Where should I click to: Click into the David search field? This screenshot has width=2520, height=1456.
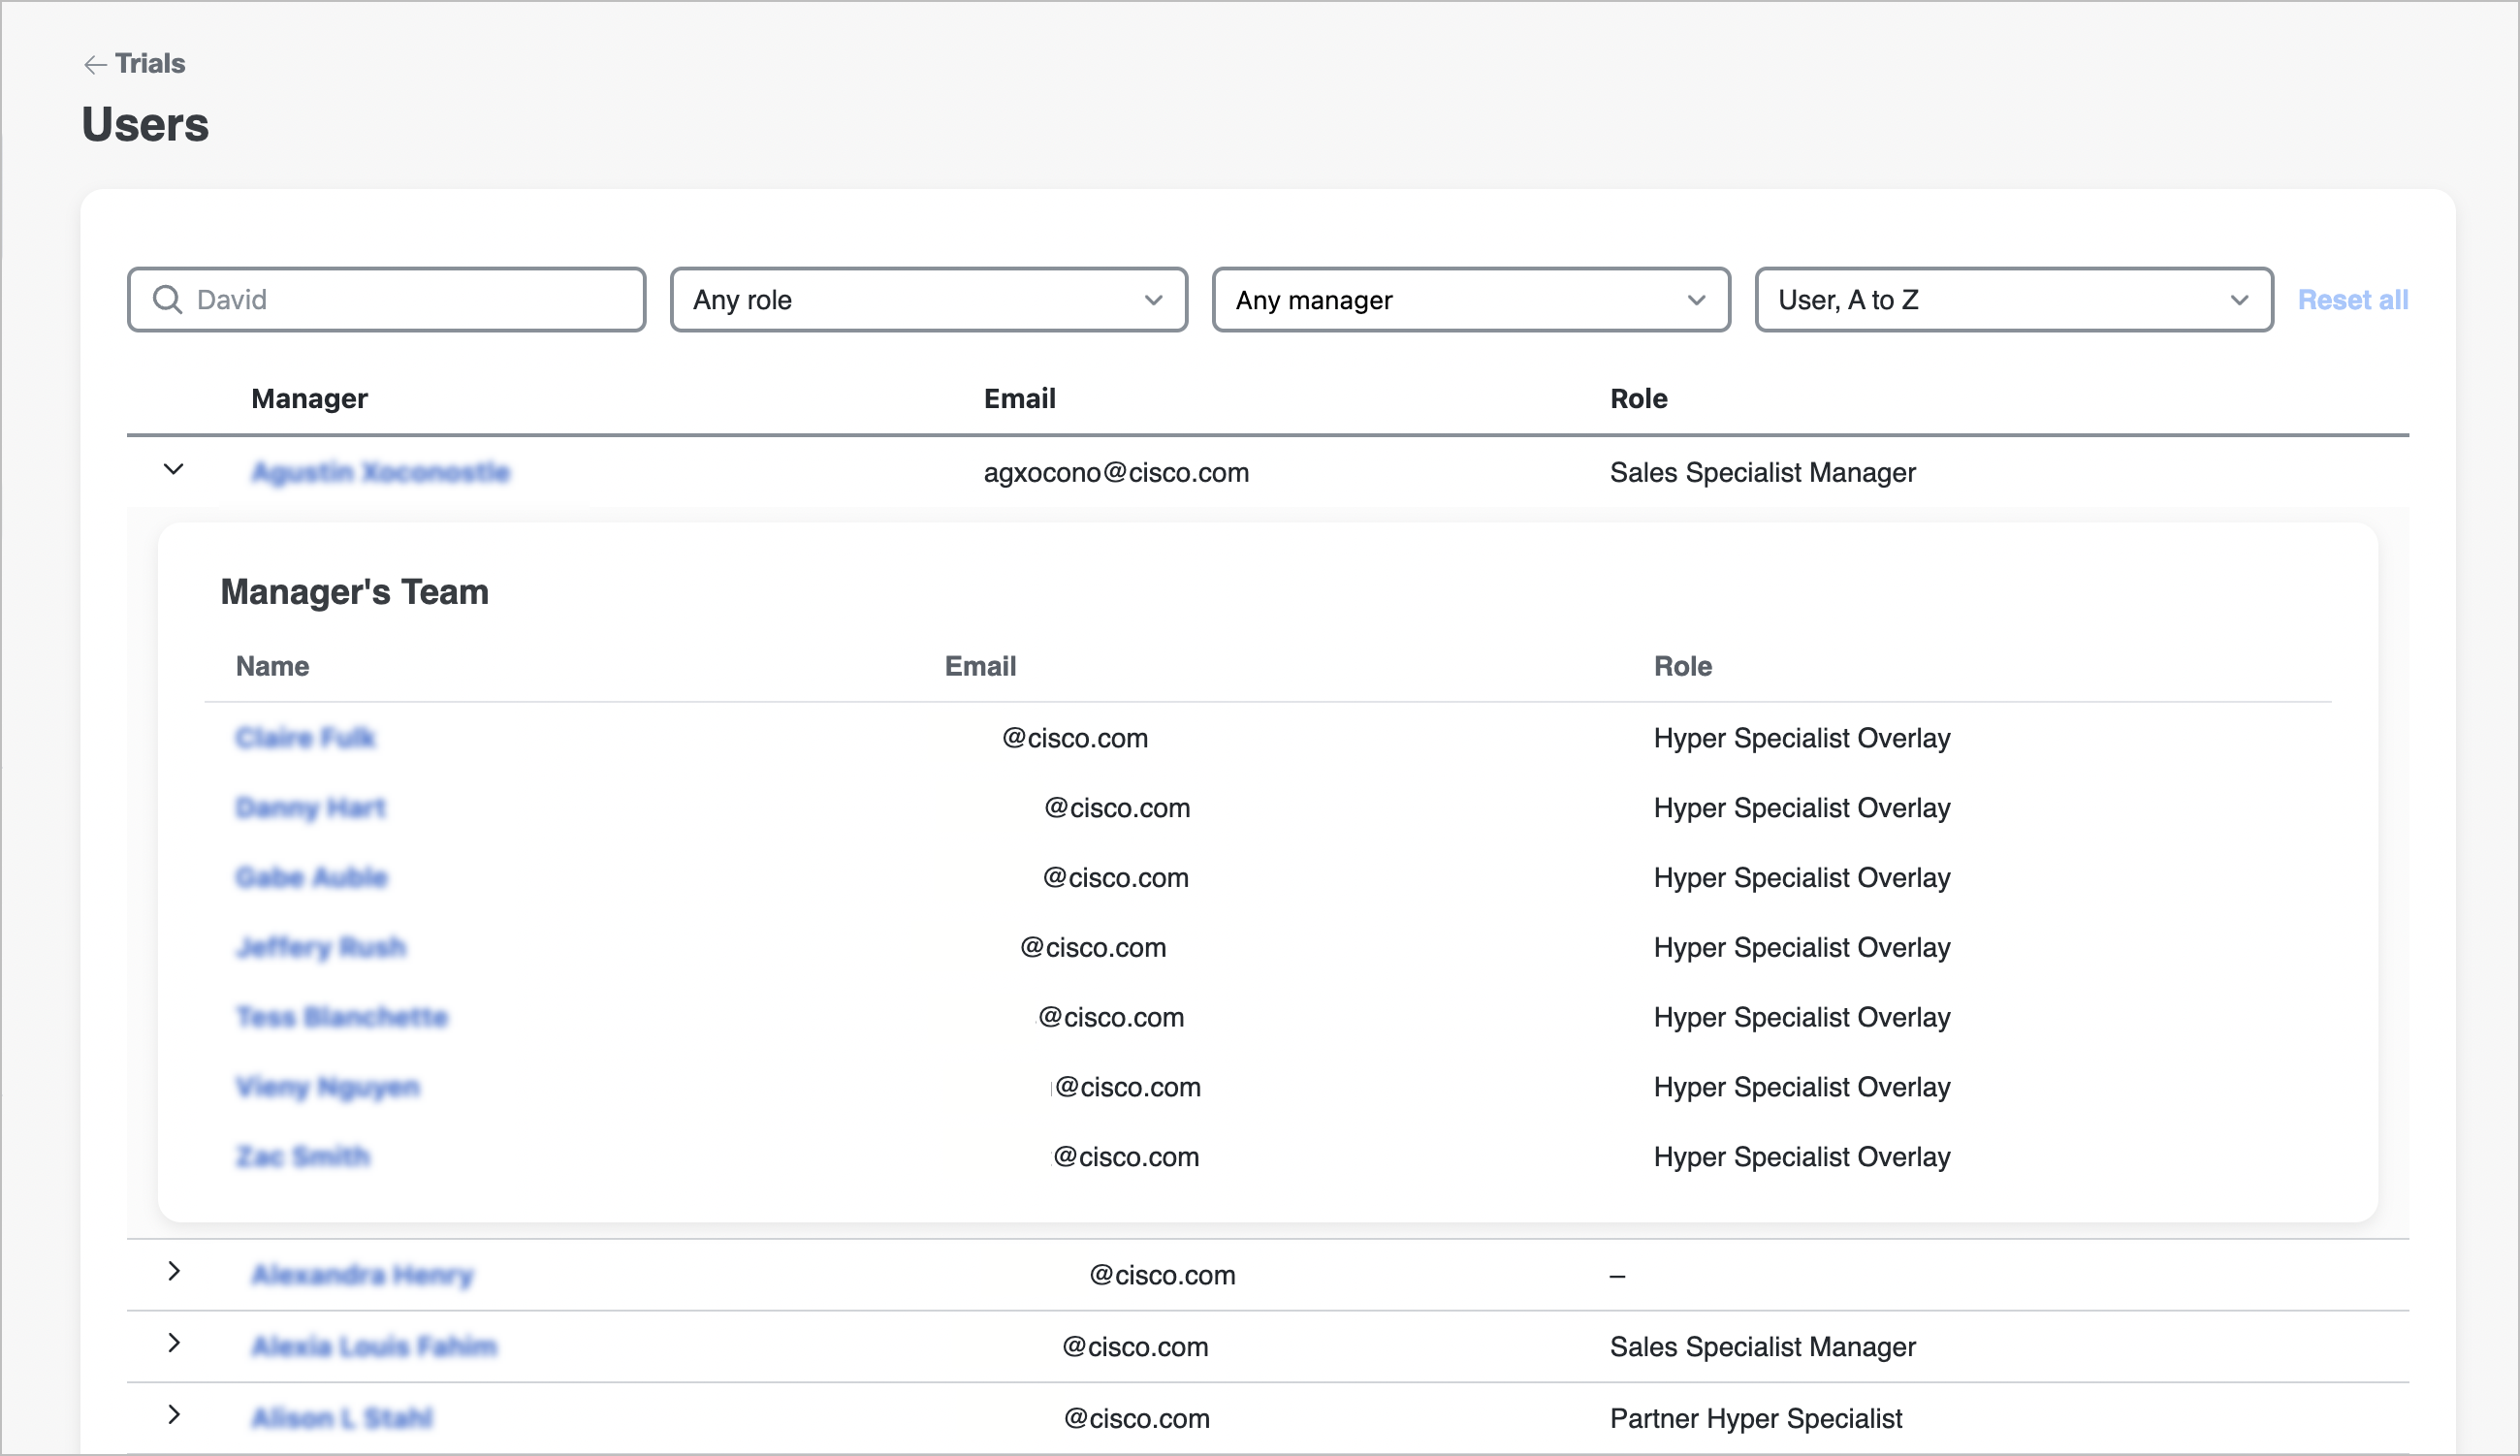(x=410, y=300)
